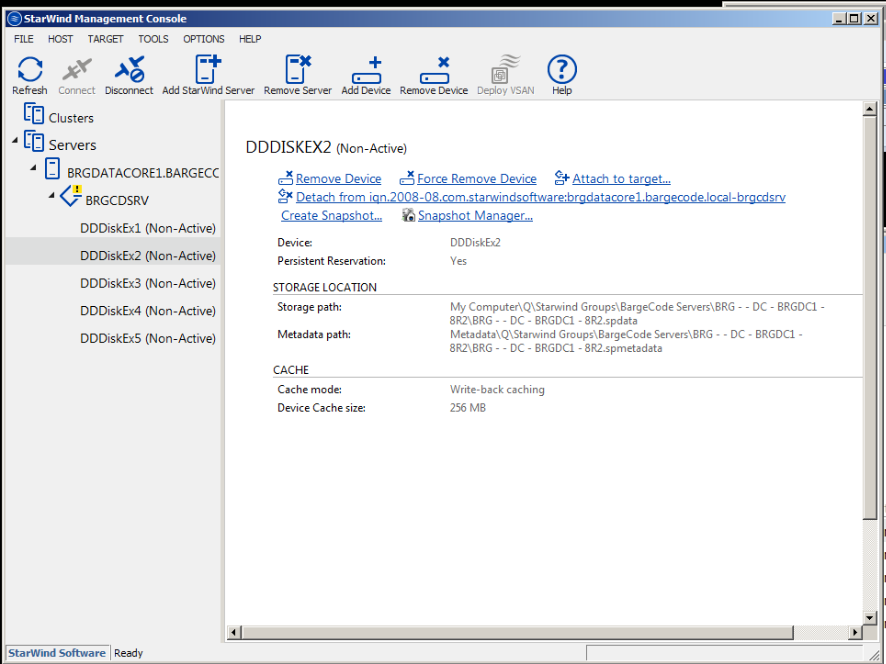Screen dimensions: 886x664
Task: Click the Detach from target icon
Action: click(x=285, y=196)
